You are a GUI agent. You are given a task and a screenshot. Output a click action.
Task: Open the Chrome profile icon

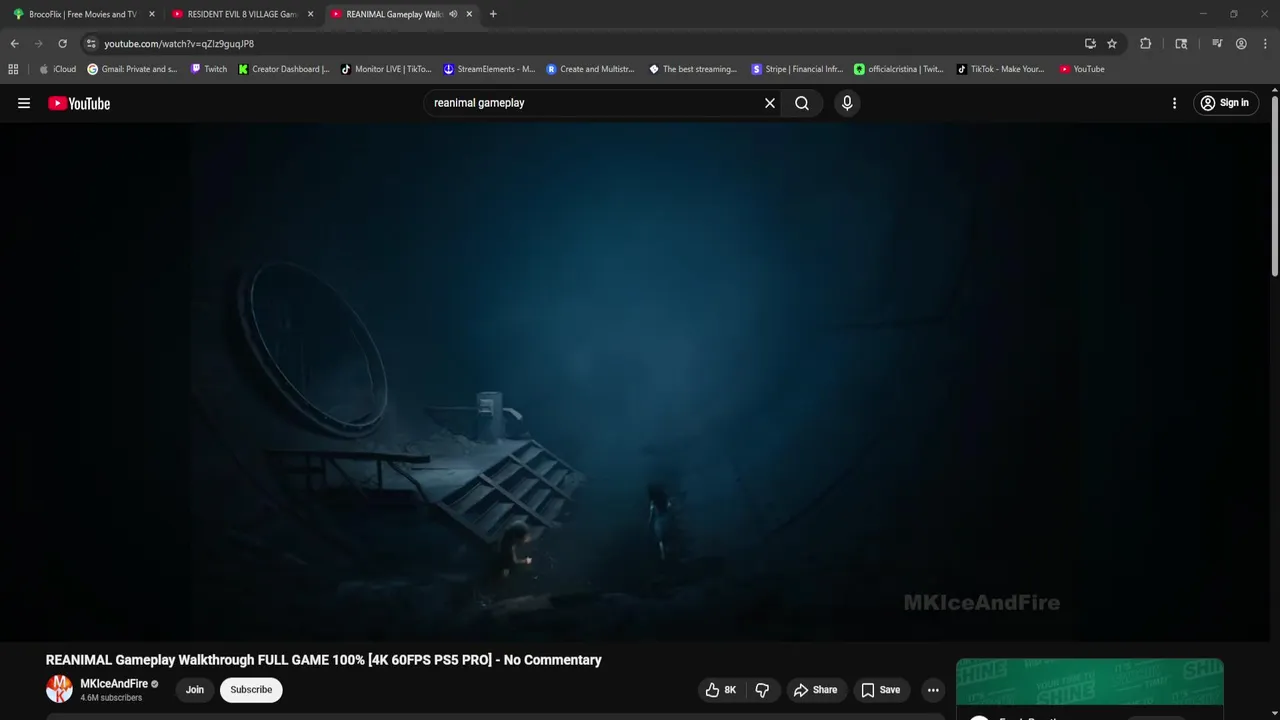1241,44
